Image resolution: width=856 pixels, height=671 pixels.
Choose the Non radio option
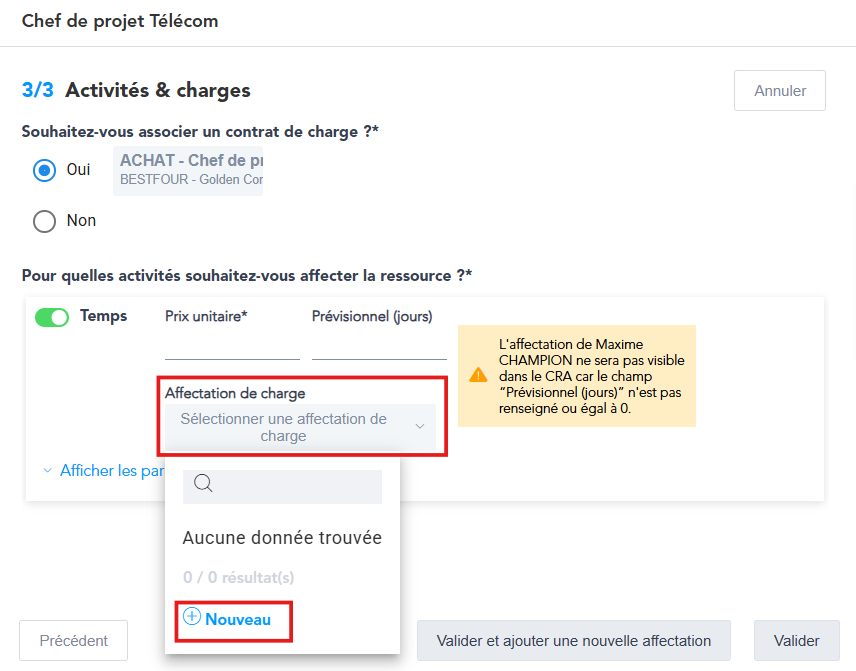[44, 221]
